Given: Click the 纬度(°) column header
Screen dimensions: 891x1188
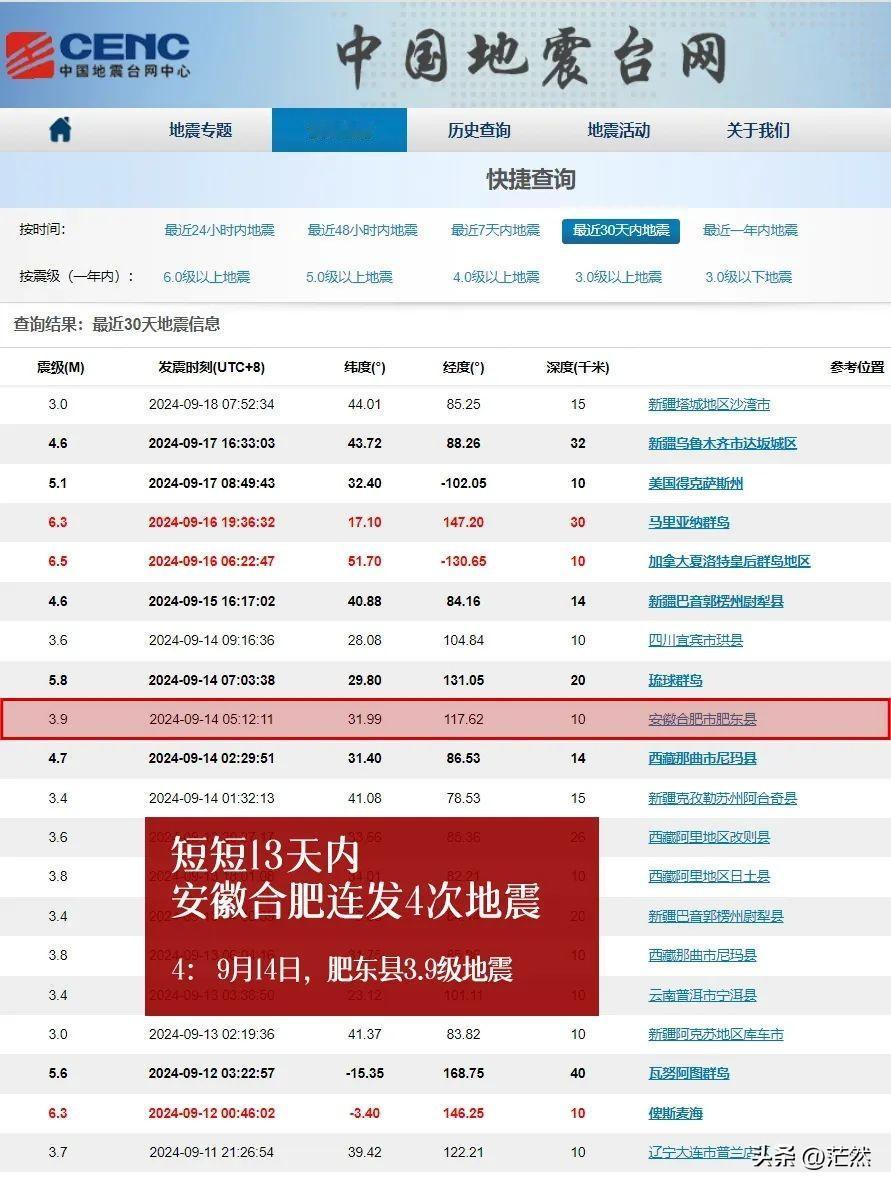Looking at the screenshot, I should pyautogui.click(x=364, y=367).
